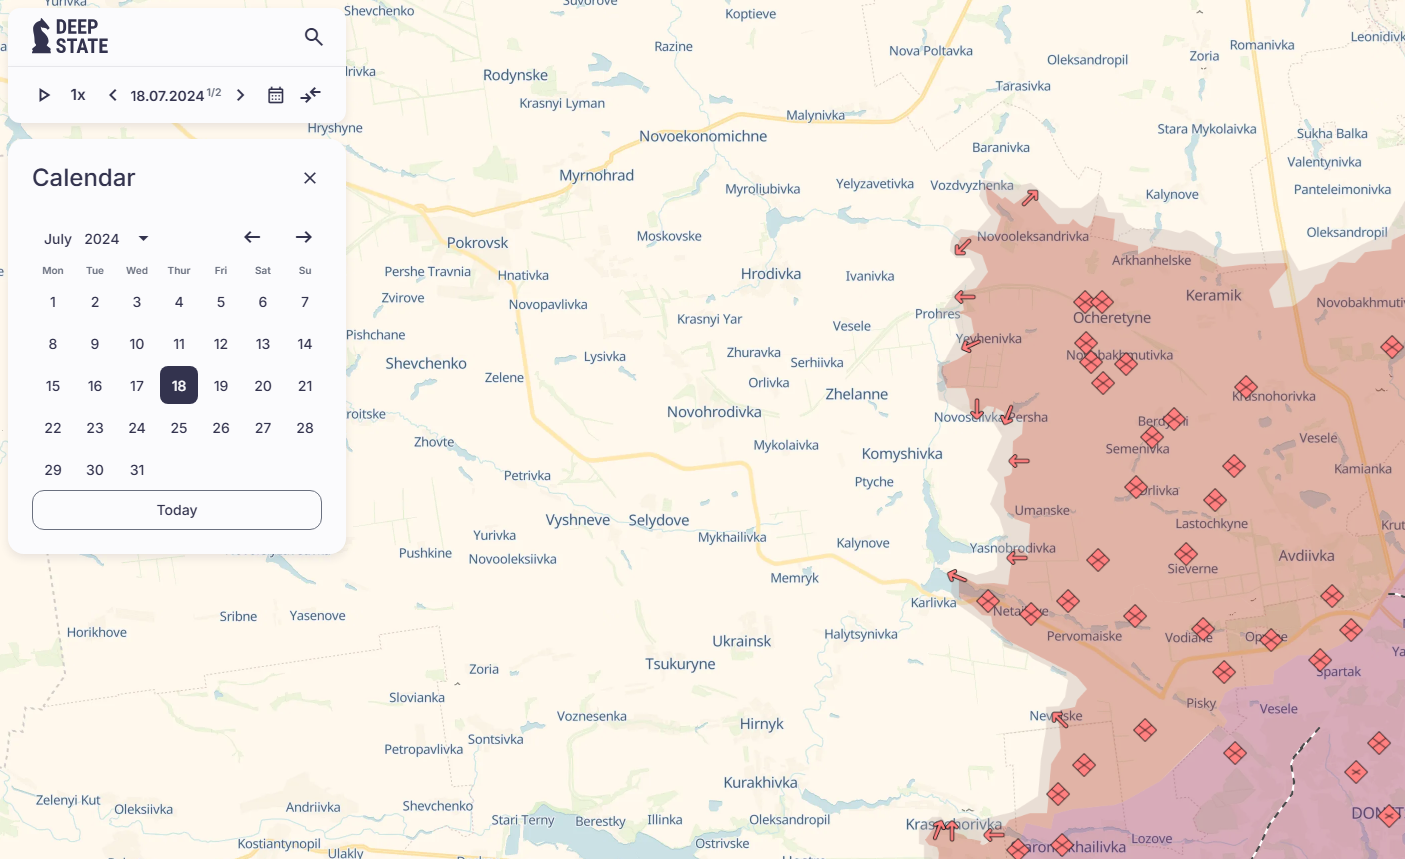The image size is (1405, 859).
Task: Select July 24 in the calendar
Action: point(137,428)
